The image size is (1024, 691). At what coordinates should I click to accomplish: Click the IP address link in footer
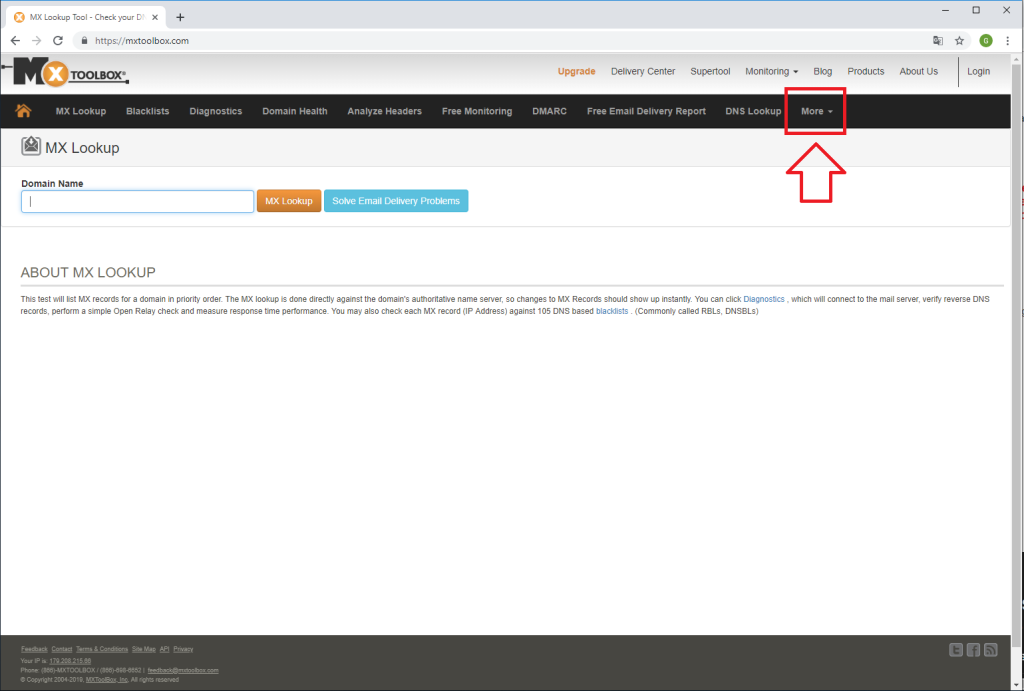[x=70, y=661]
